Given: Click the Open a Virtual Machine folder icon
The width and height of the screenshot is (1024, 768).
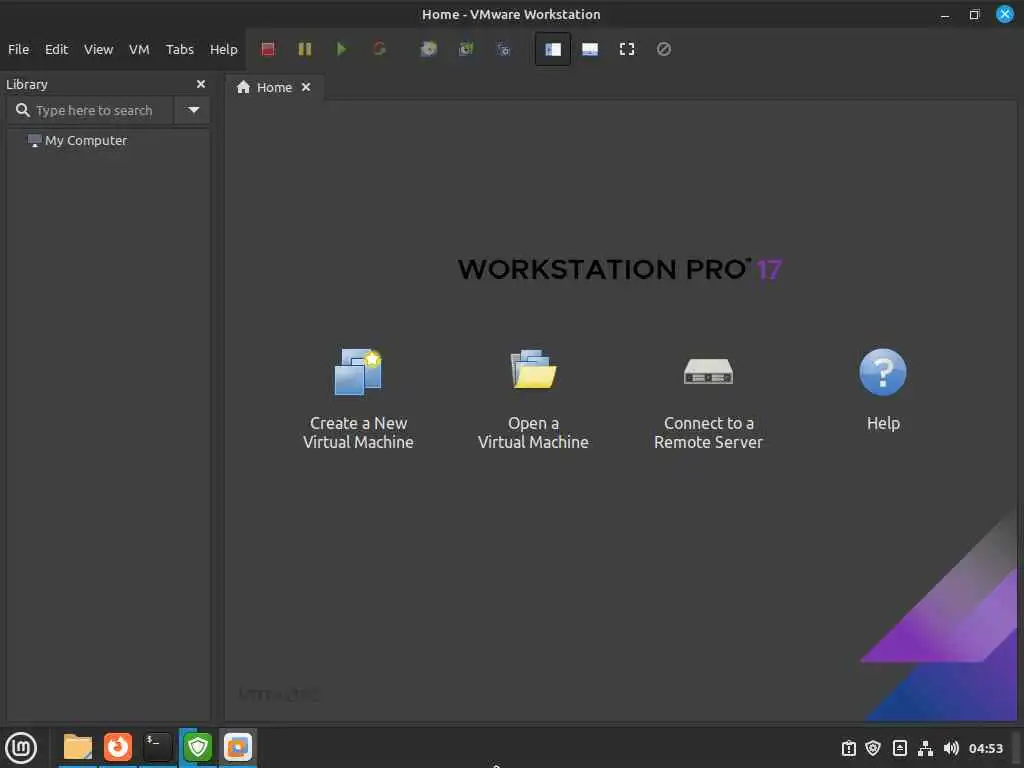Looking at the screenshot, I should (x=533, y=369).
